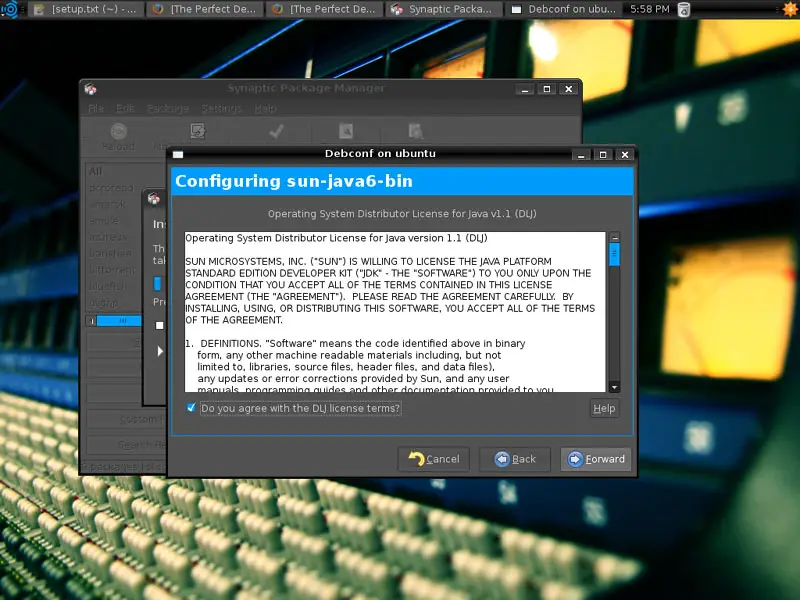Switch to first 'The Perfect De...' Firefox taskbar entry
Screen dimensions: 800x600
pyautogui.click(x=205, y=9)
